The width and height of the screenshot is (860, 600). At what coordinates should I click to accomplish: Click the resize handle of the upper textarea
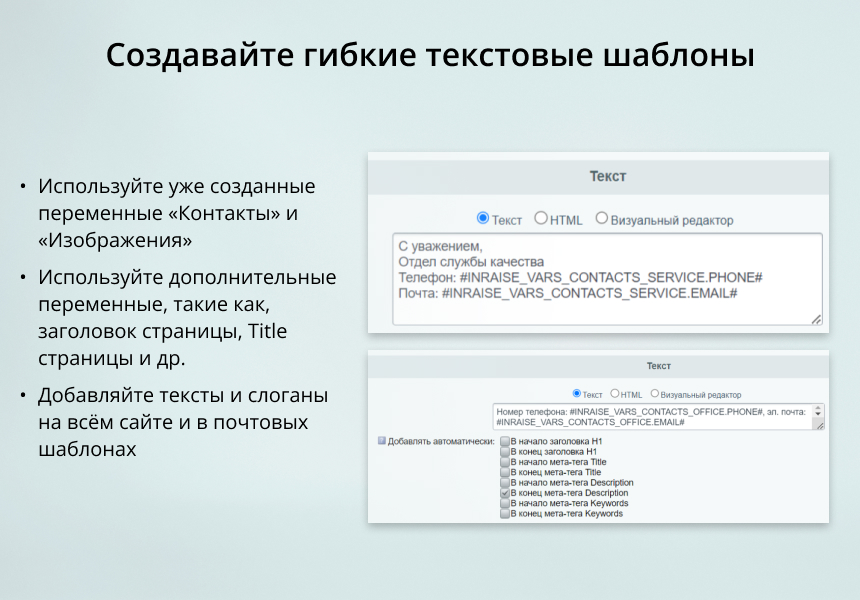818,321
